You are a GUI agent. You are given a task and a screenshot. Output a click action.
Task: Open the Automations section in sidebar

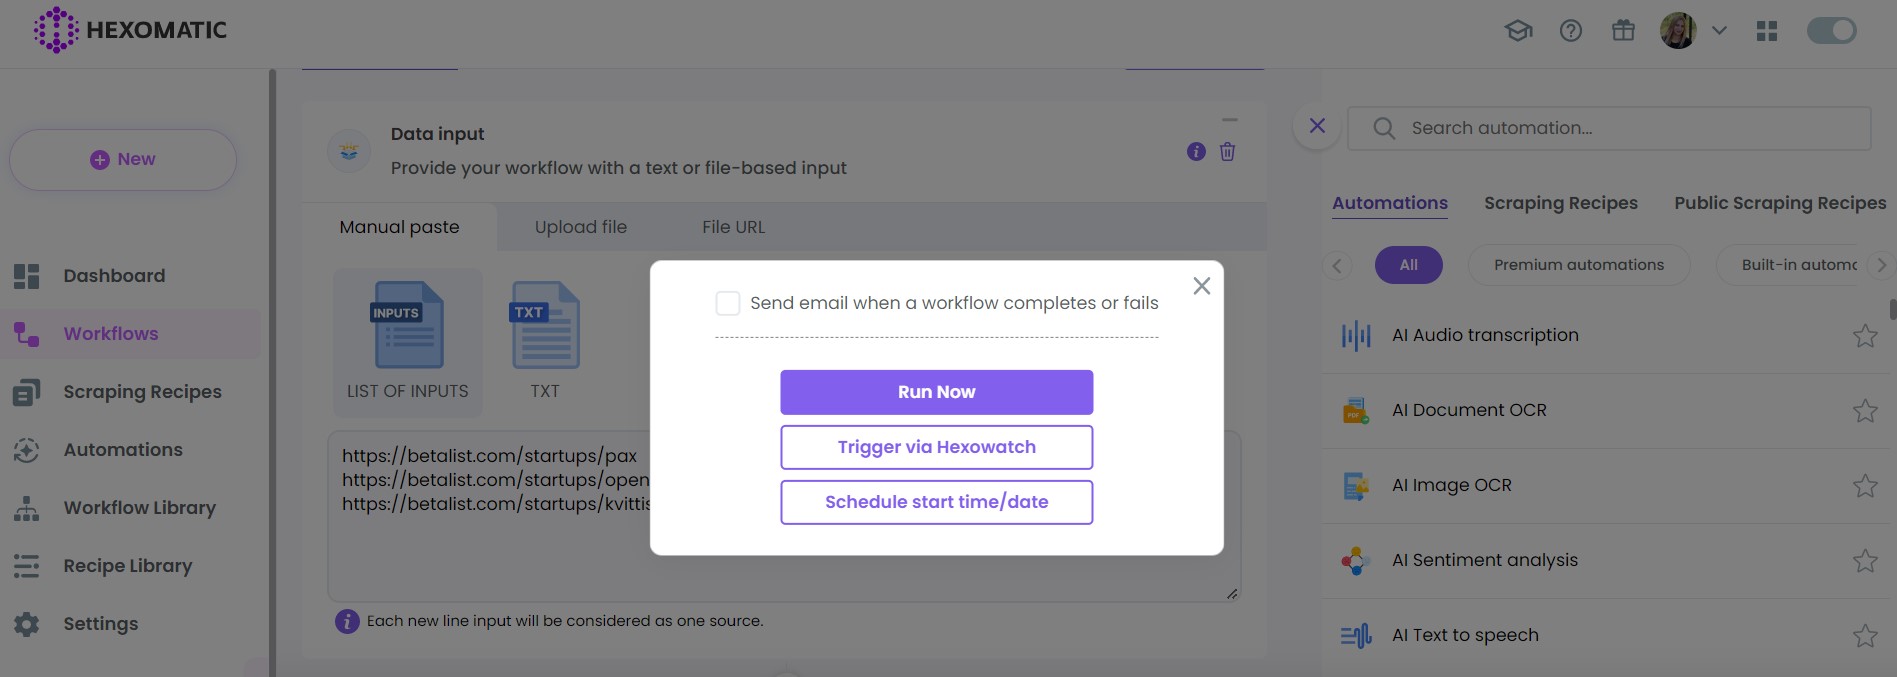[x=122, y=449]
